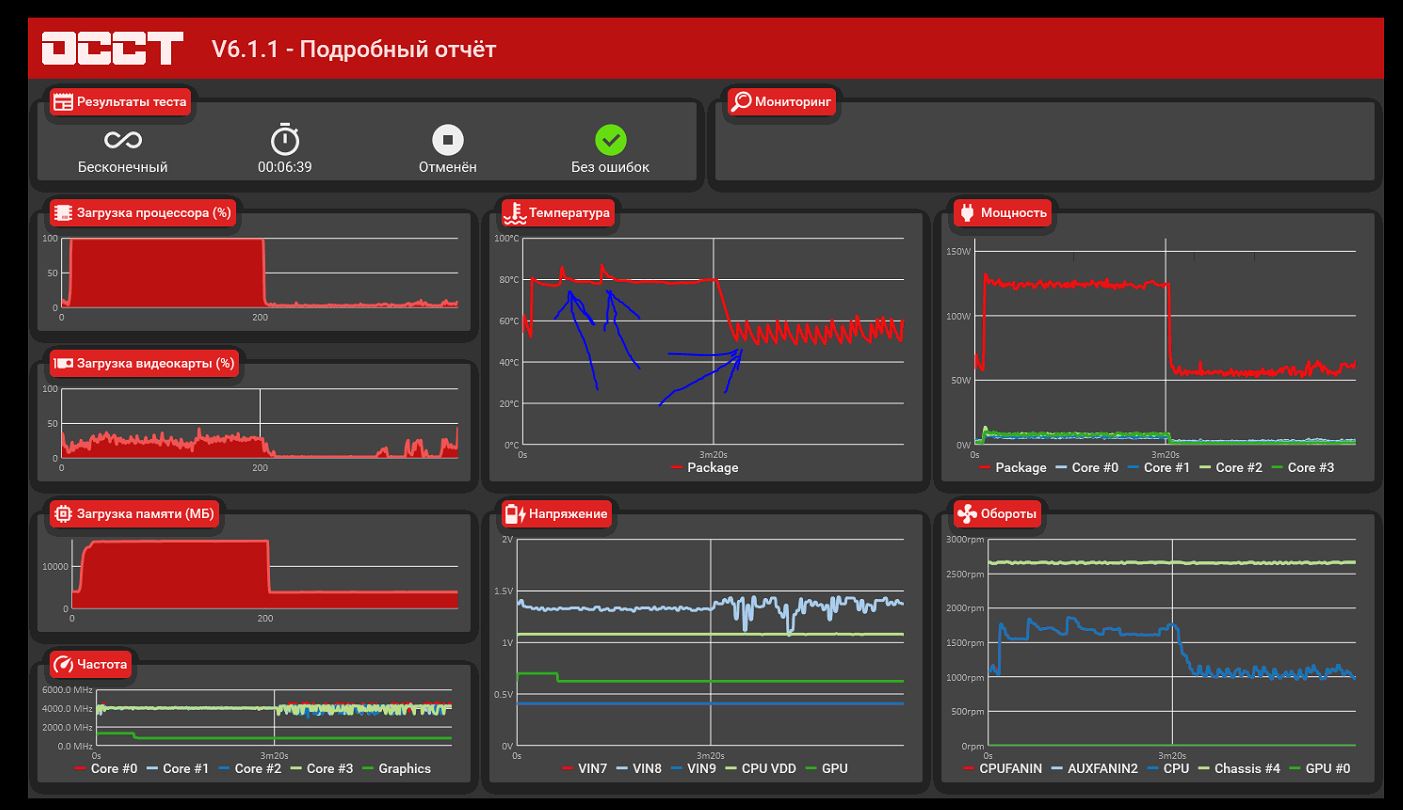Toggle the Package series in temperature legend
This screenshot has width=1403, height=810.
(x=704, y=467)
